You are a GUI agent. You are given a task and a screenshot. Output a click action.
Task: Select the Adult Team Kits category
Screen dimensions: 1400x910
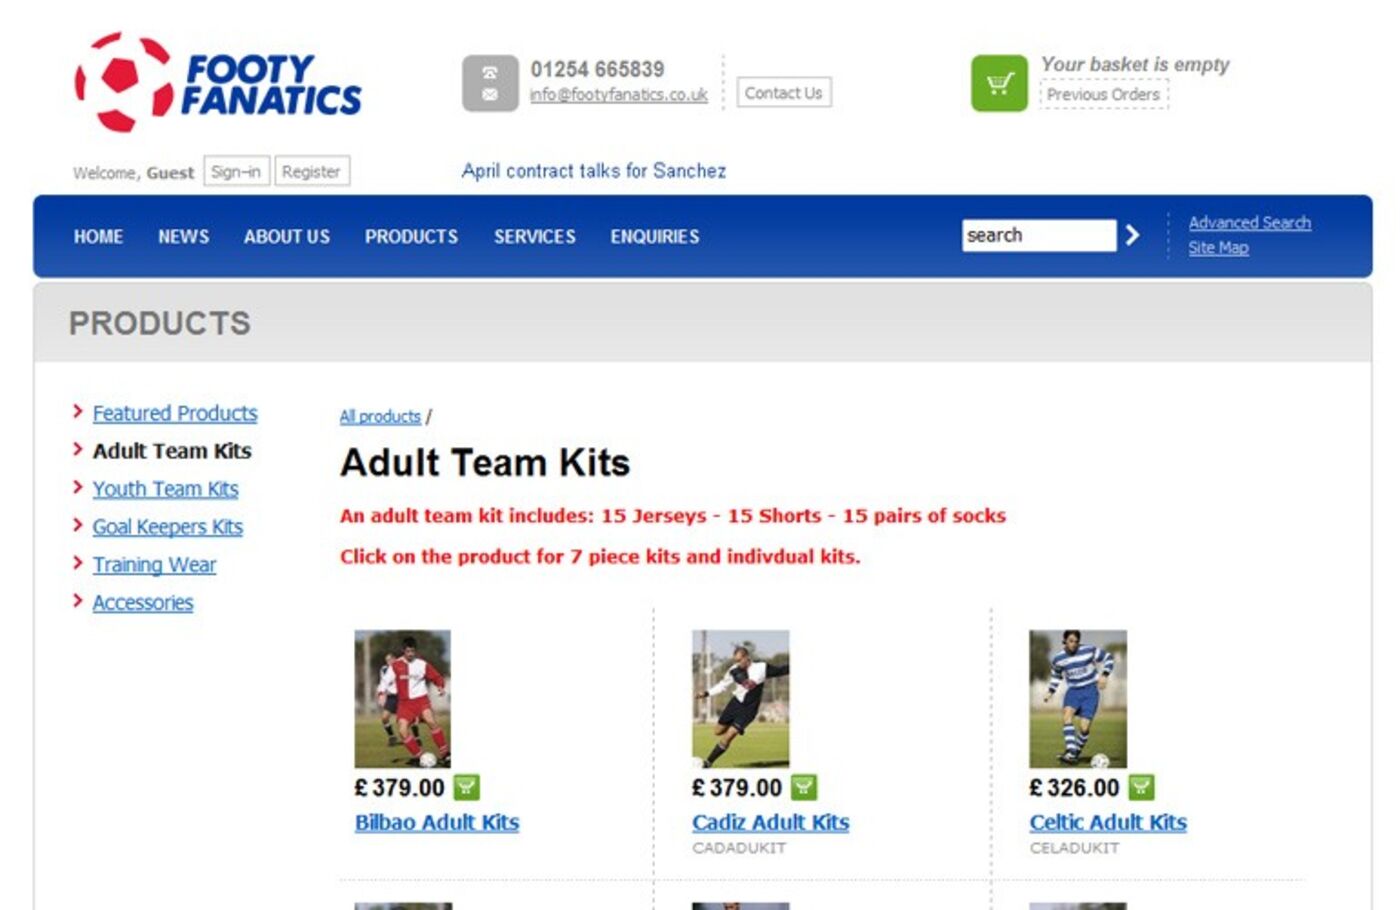(172, 451)
